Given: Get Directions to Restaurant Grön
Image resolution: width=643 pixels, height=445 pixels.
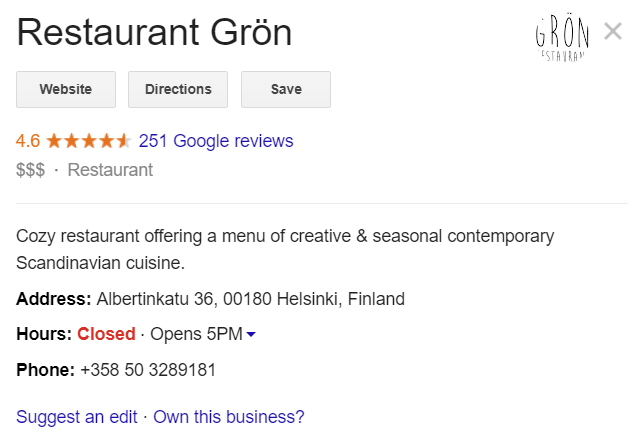Looking at the screenshot, I should pos(178,89).
